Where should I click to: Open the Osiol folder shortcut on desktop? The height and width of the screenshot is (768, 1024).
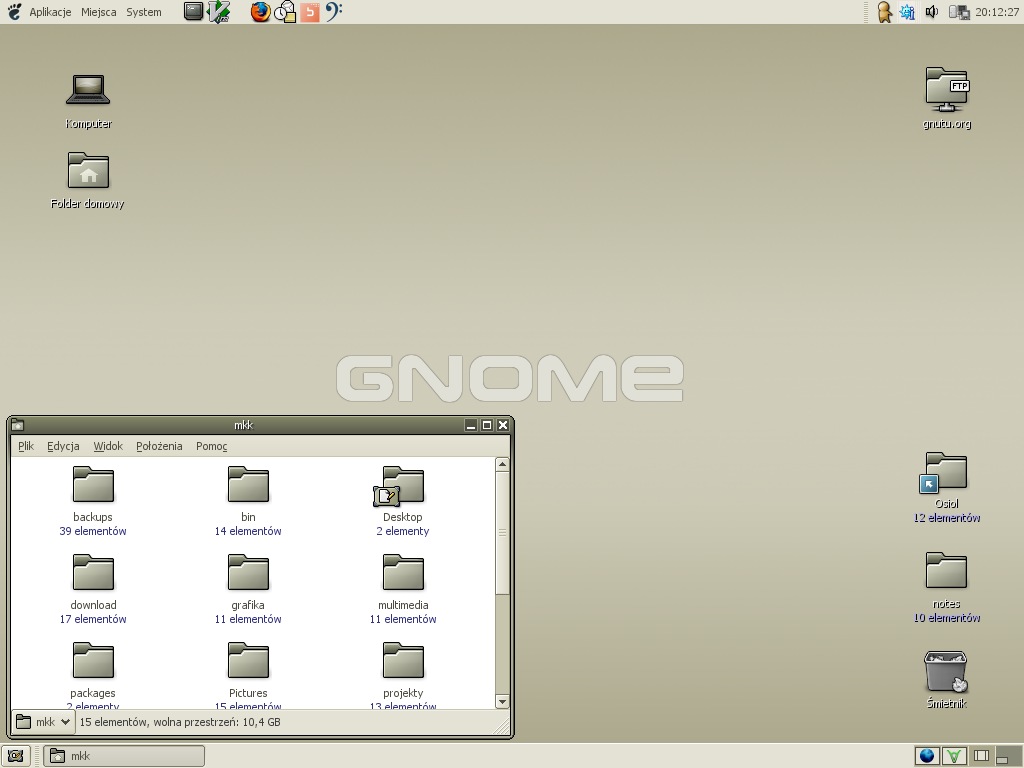944,472
